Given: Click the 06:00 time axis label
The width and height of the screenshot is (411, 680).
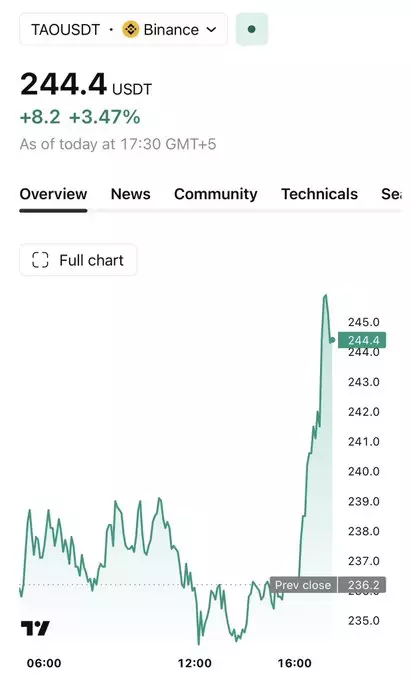Looking at the screenshot, I should (44, 663).
